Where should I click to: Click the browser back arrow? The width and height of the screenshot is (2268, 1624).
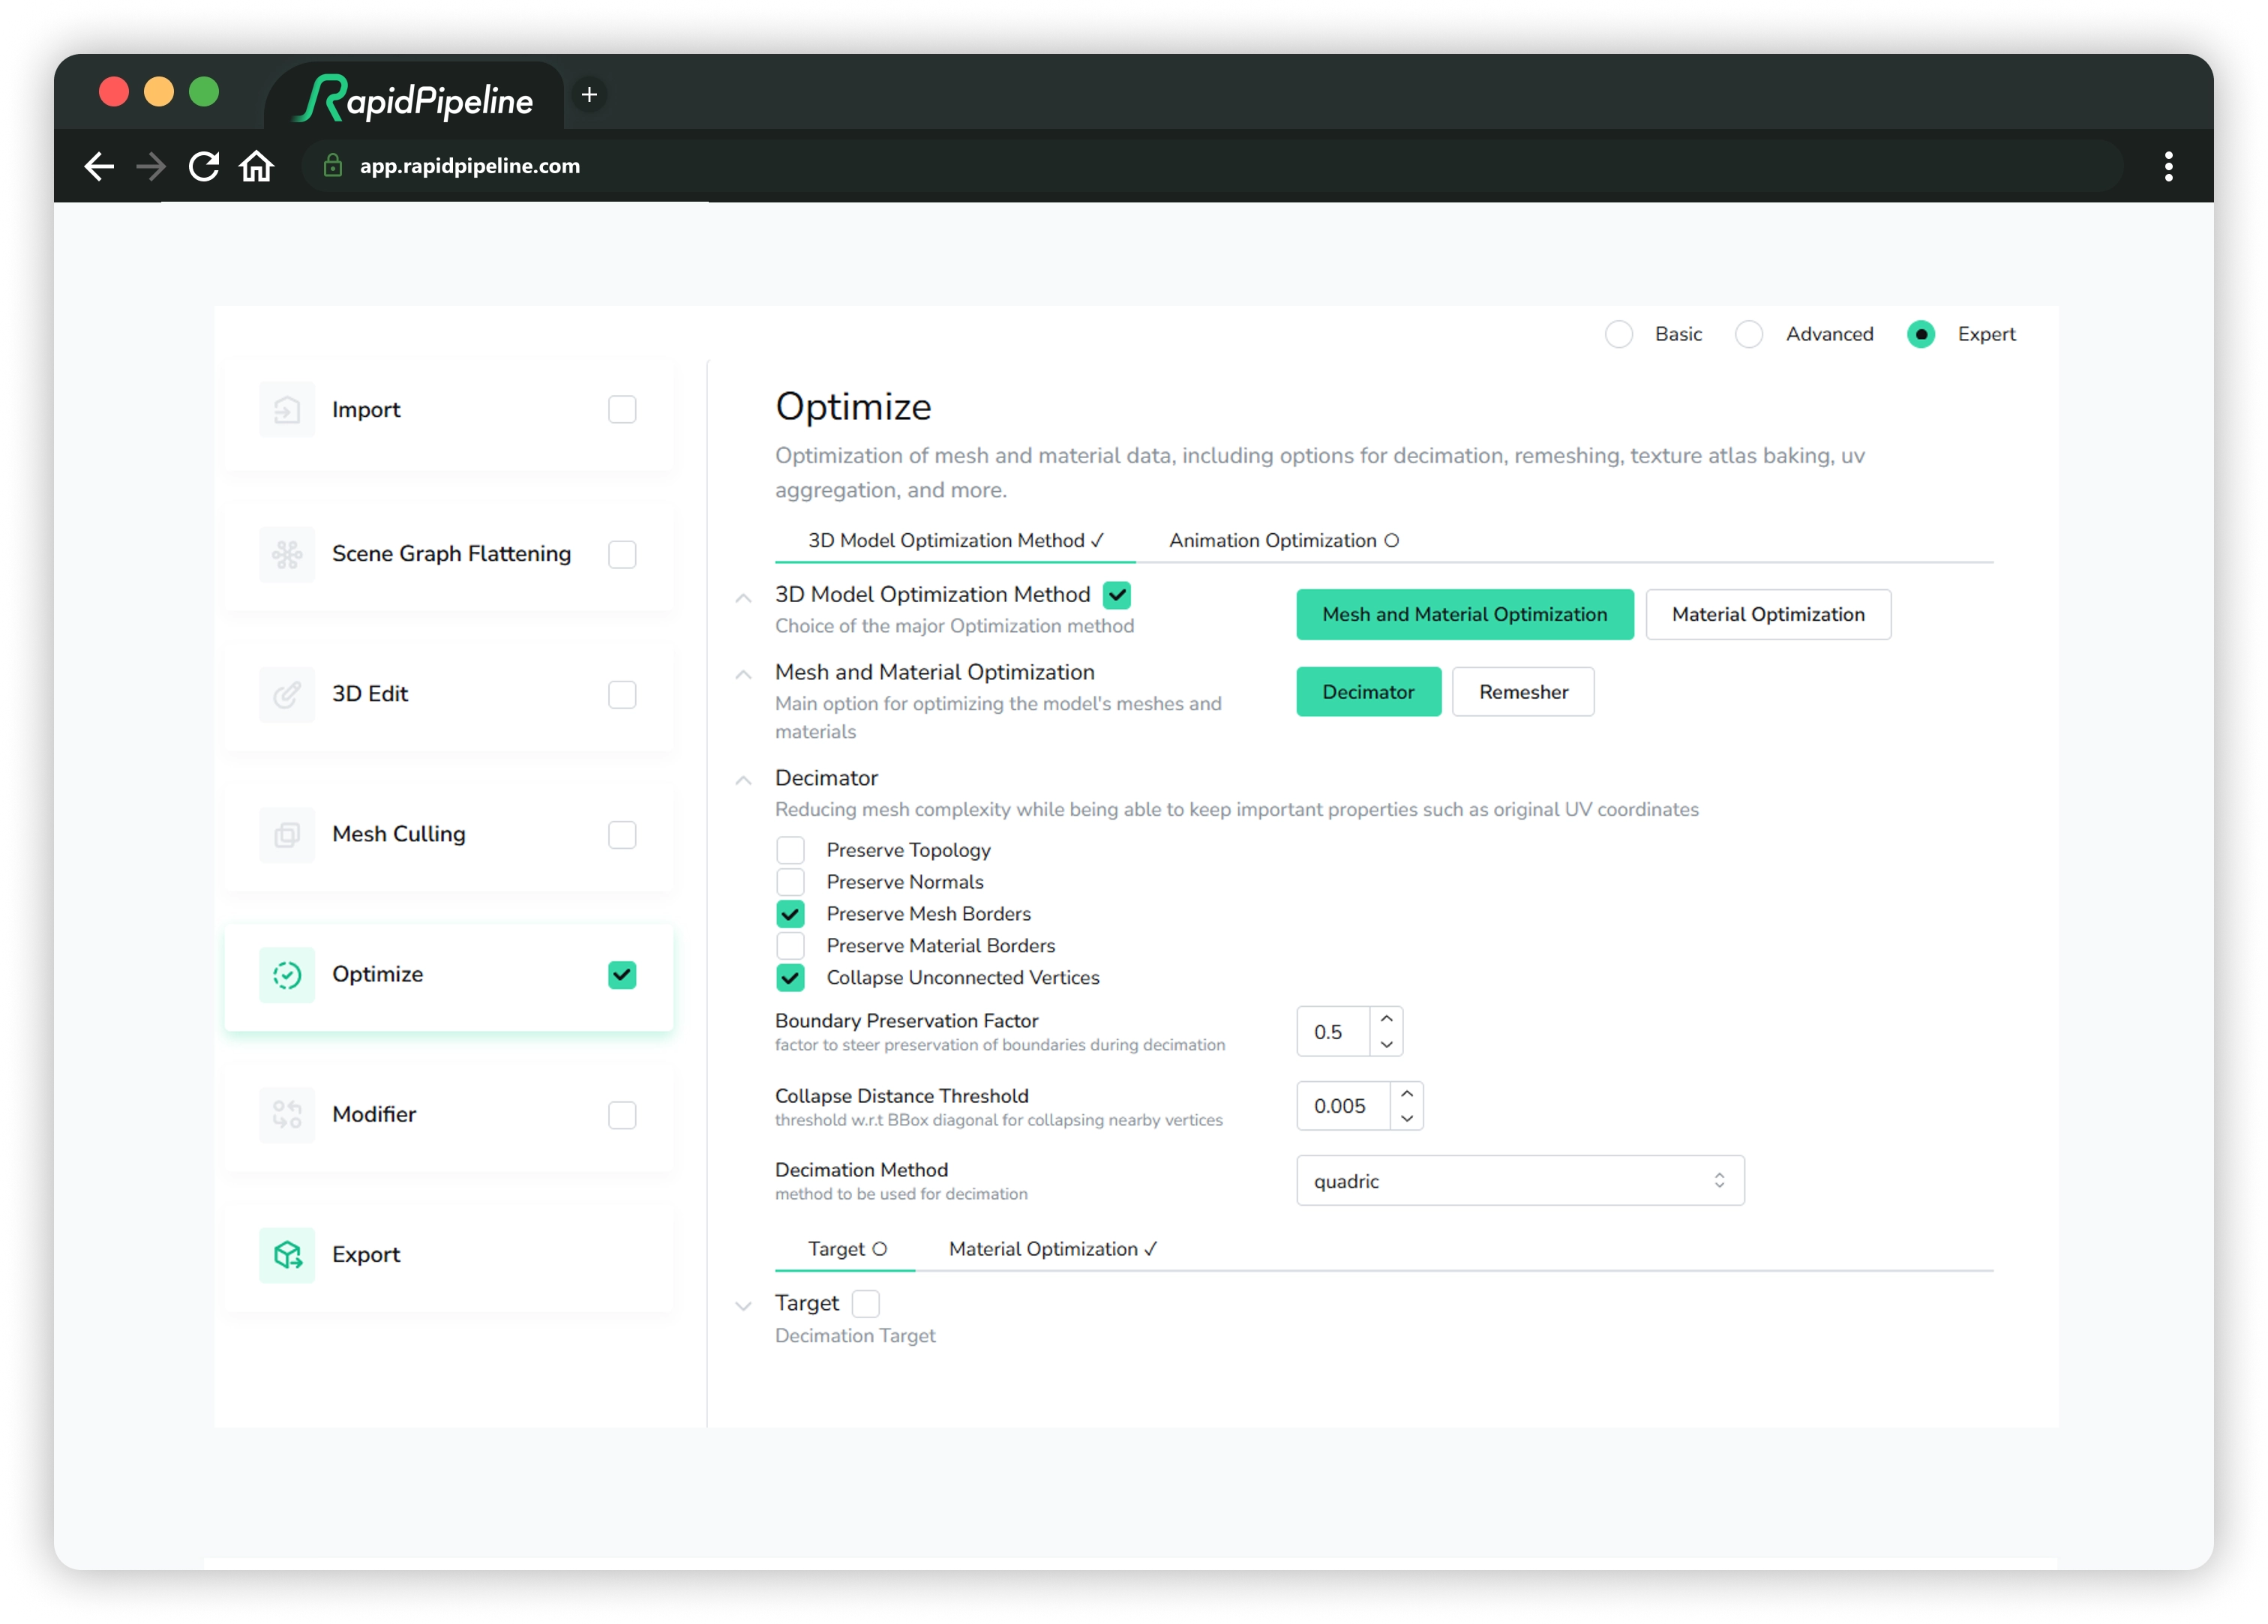click(x=98, y=166)
